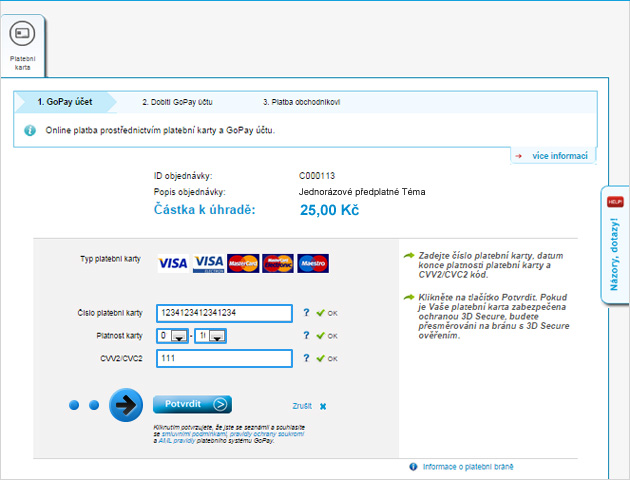The image size is (630, 480).
Task: Select step 1 GoPay účet
Action: point(64,102)
